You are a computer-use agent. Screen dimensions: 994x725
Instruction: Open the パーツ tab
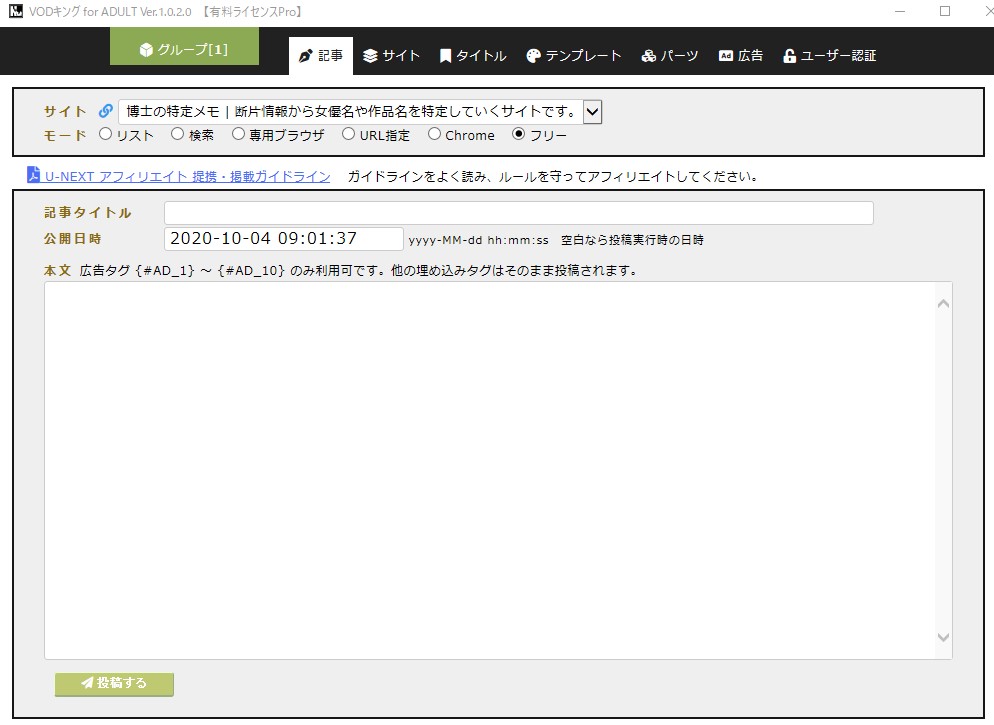[670, 56]
